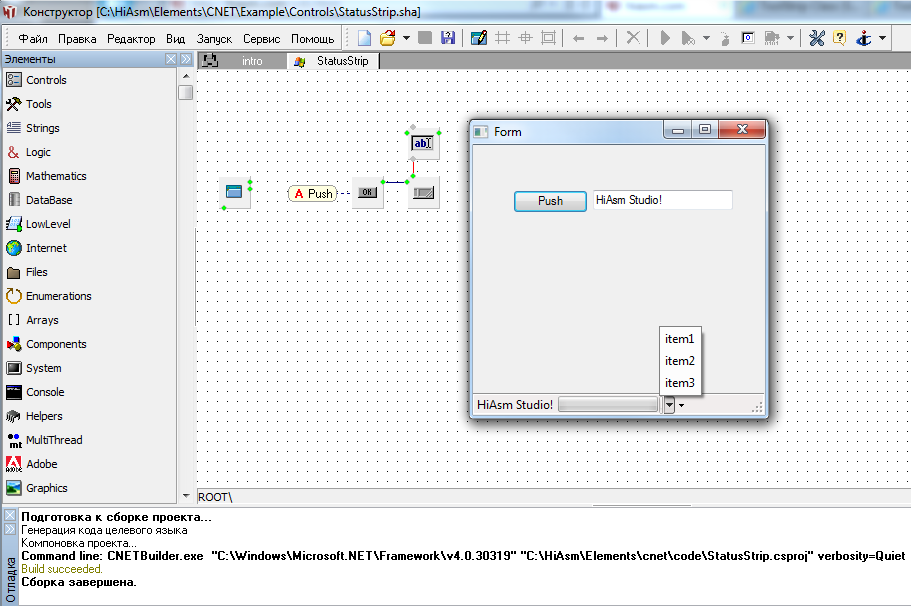Open the Сервис menu
911x606 pixels.
[261, 39]
